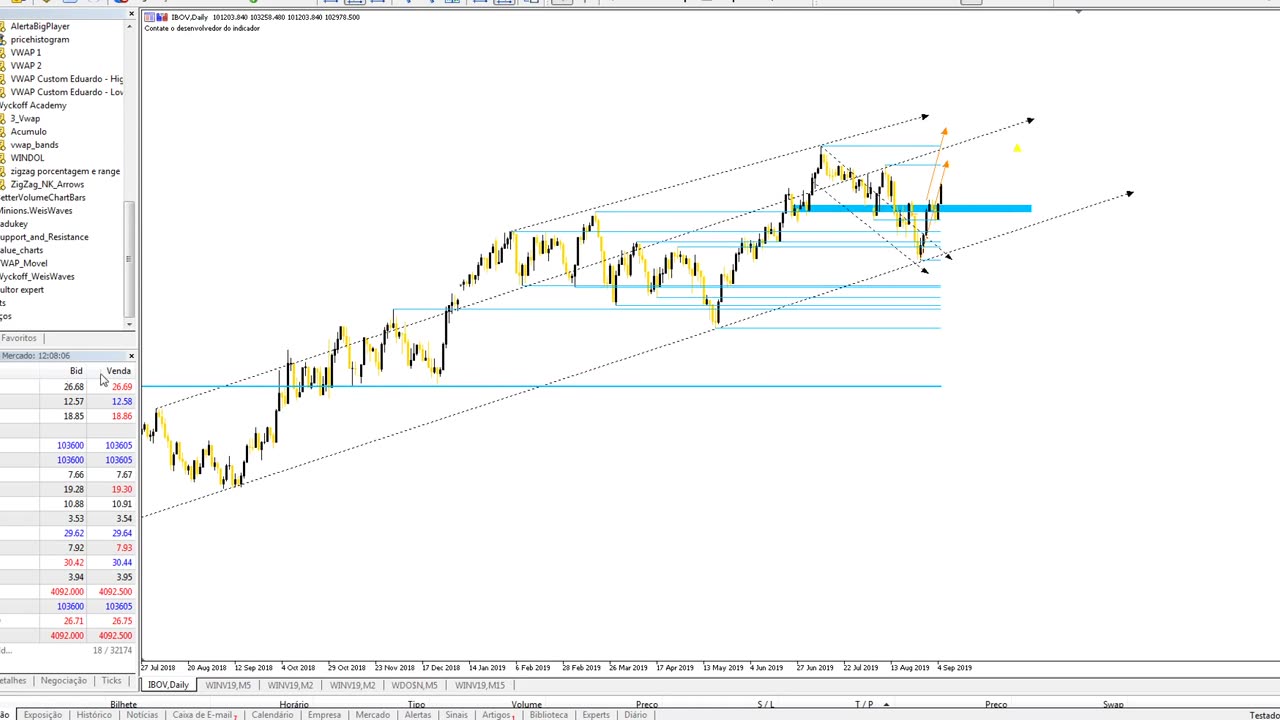Select the Market Watch row with bid 12.57
The image size is (1280, 720).
68,401
